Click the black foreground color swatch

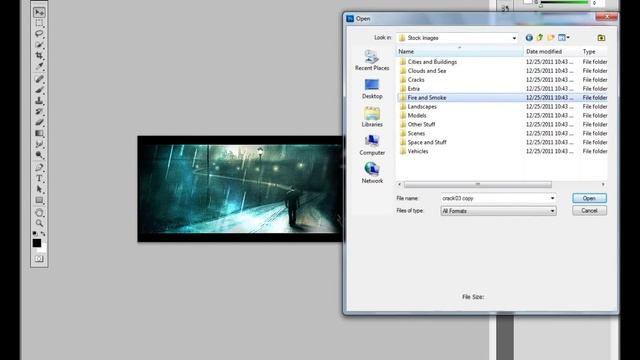pos(37,243)
